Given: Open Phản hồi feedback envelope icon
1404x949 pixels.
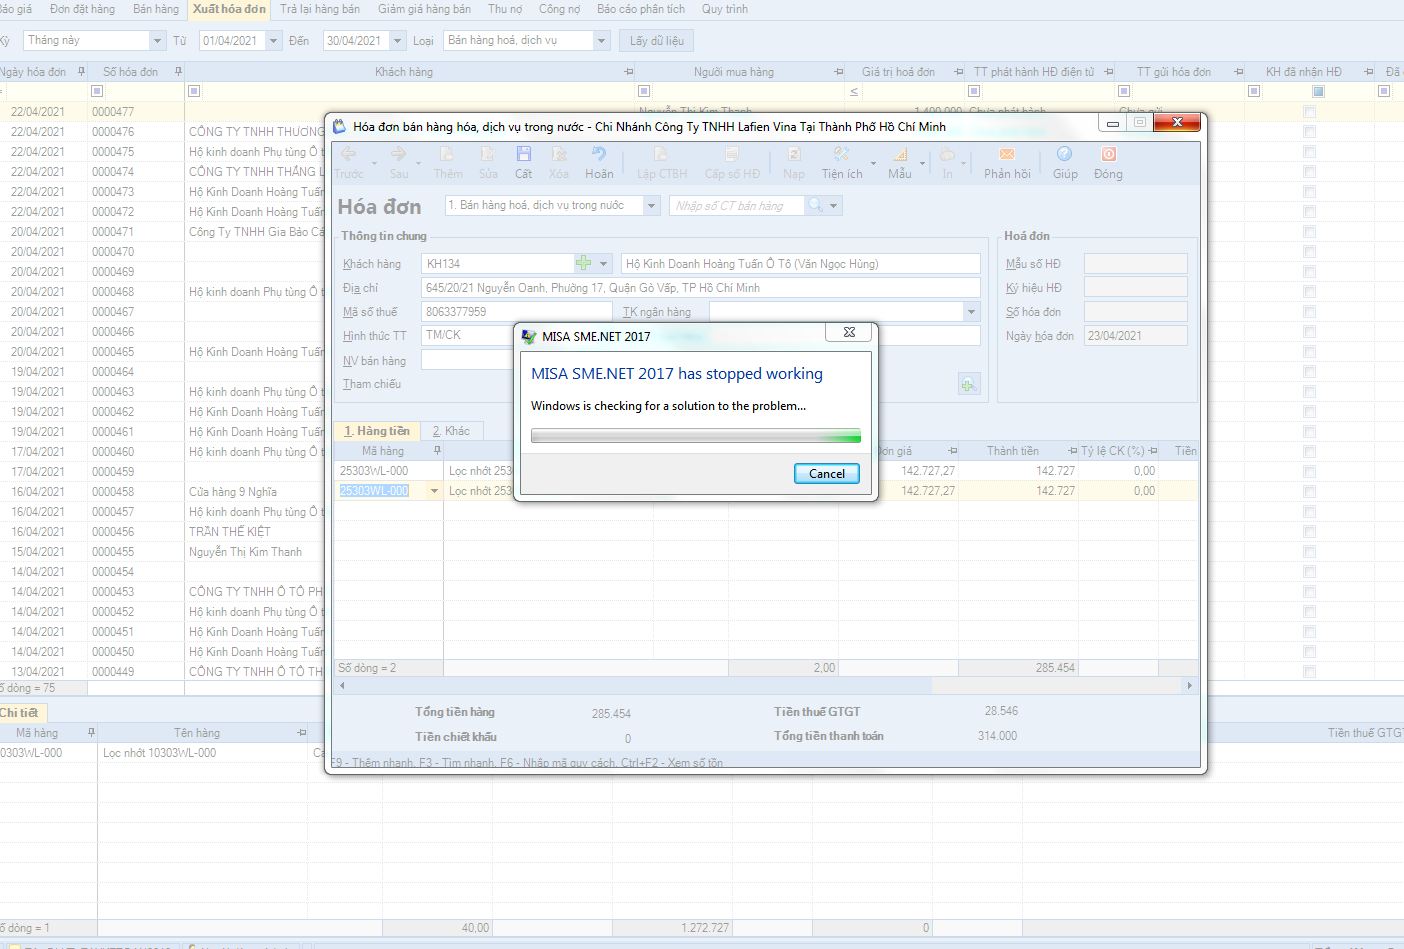Looking at the screenshot, I should (x=1007, y=154).
